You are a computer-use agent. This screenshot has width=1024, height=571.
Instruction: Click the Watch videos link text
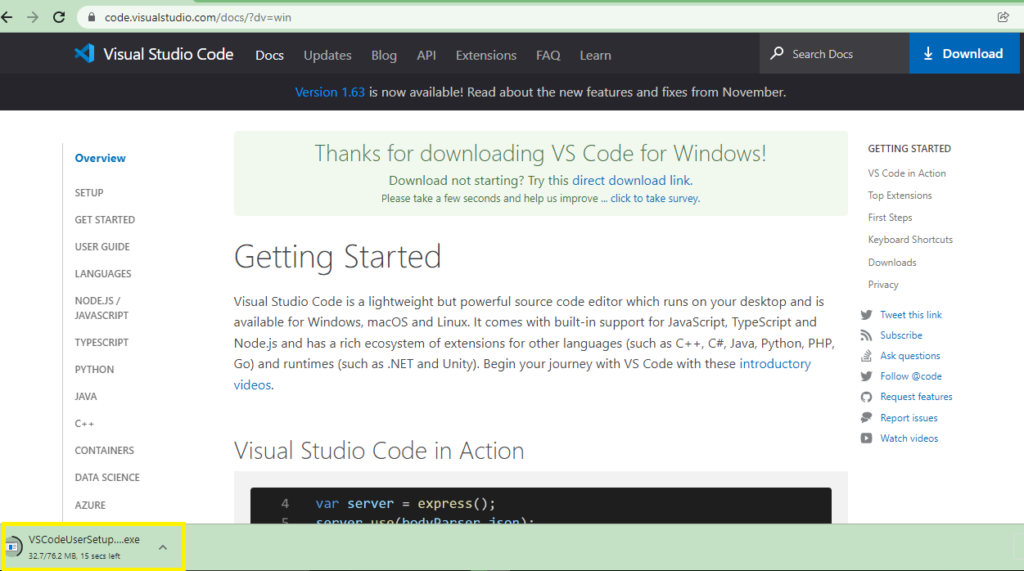pos(908,438)
